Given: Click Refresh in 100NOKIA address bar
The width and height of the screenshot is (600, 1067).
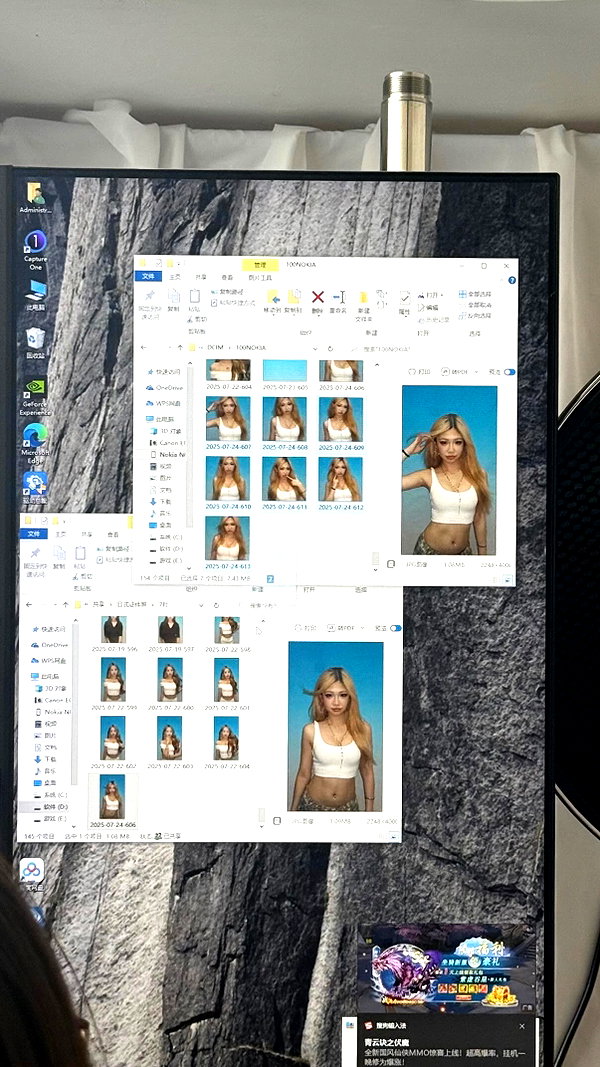Looking at the screenshot, I should coord(331,348).
